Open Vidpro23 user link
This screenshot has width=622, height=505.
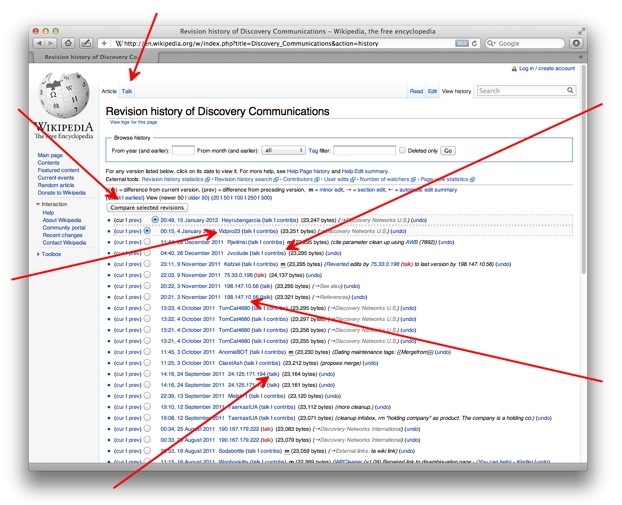tap(229, 231)
